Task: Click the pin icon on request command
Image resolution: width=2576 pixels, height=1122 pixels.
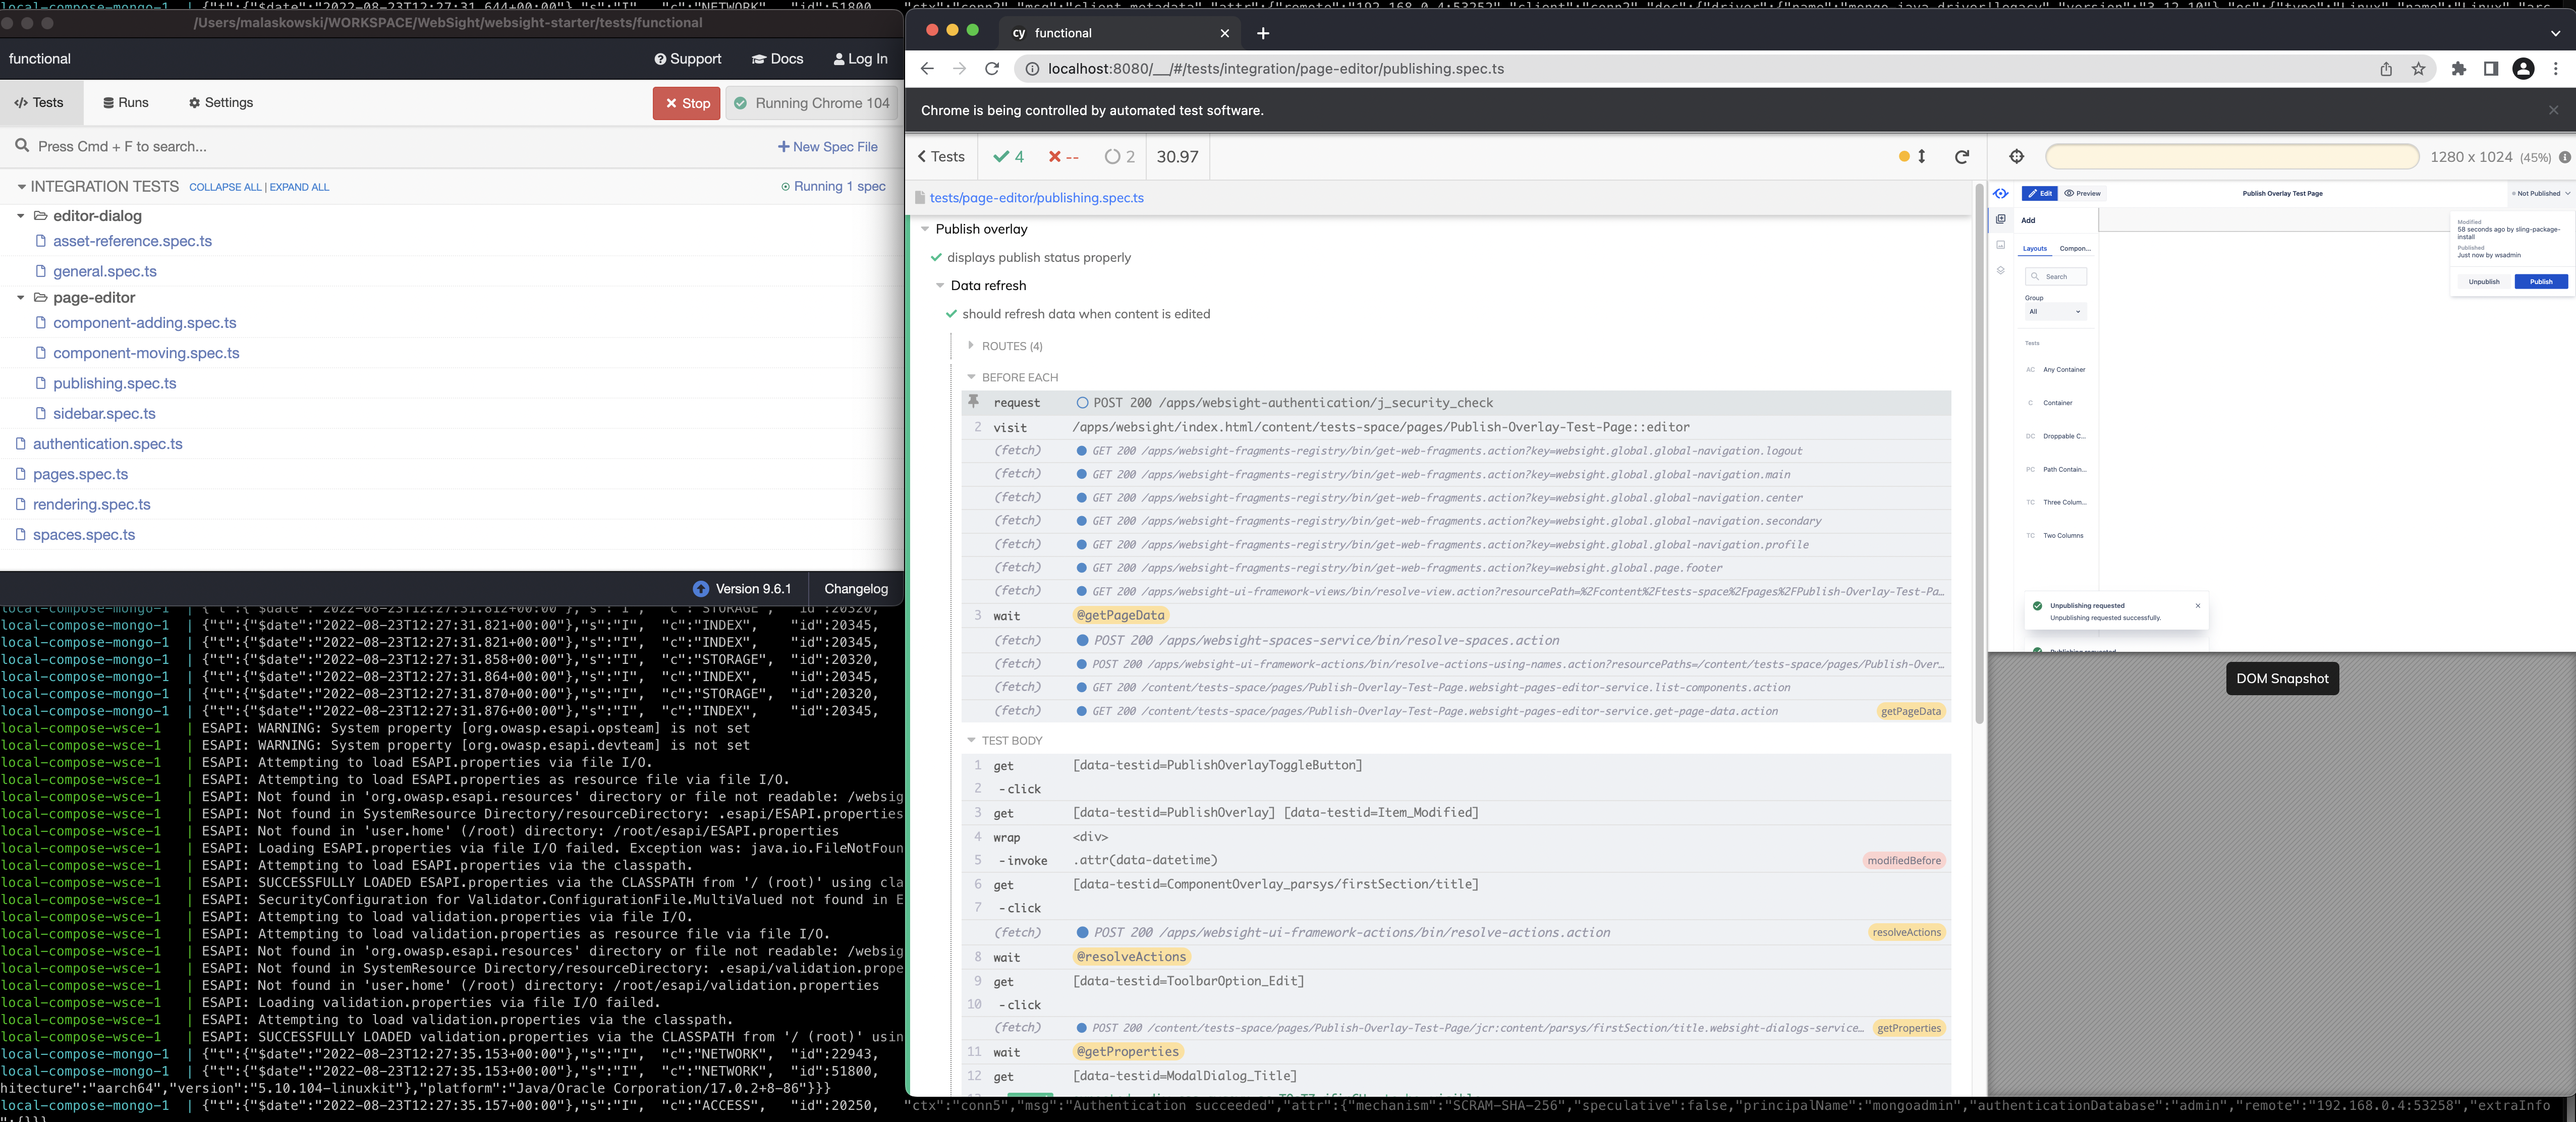Action: pyautogui.click(x=973, y=401)
